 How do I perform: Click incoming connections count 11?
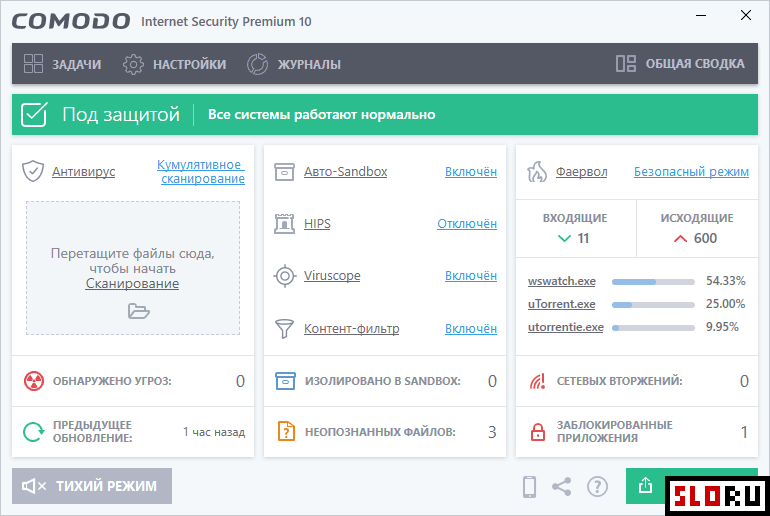(x=583, y=238)
